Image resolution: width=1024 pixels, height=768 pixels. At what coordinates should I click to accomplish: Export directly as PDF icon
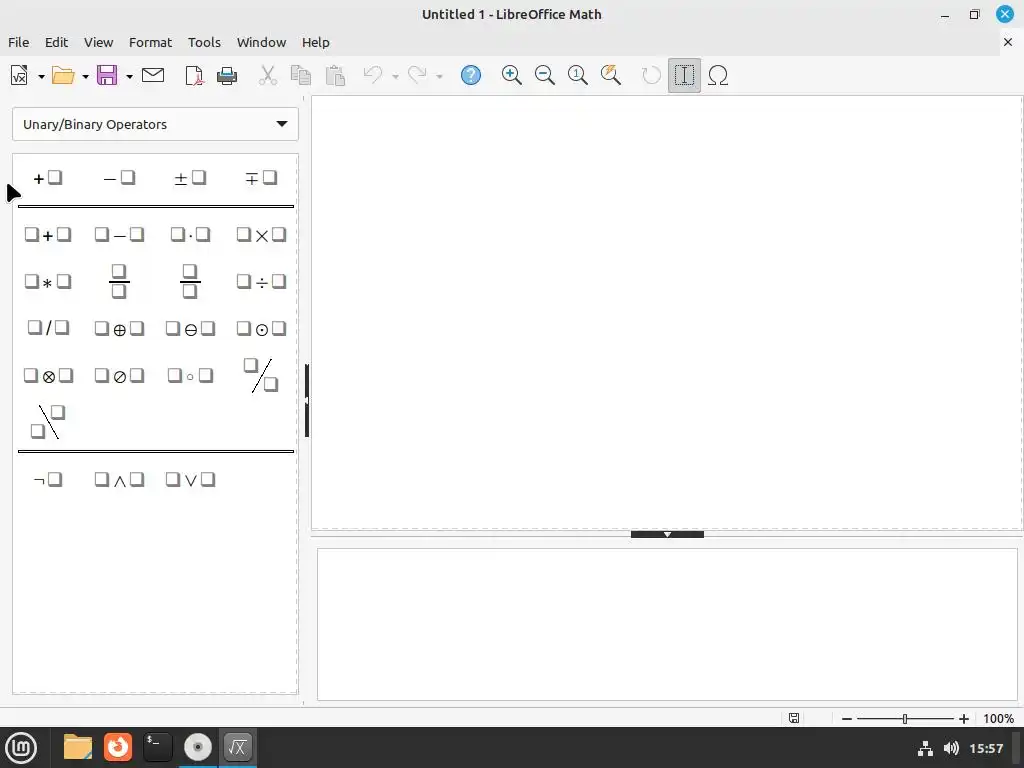point(194,75)
